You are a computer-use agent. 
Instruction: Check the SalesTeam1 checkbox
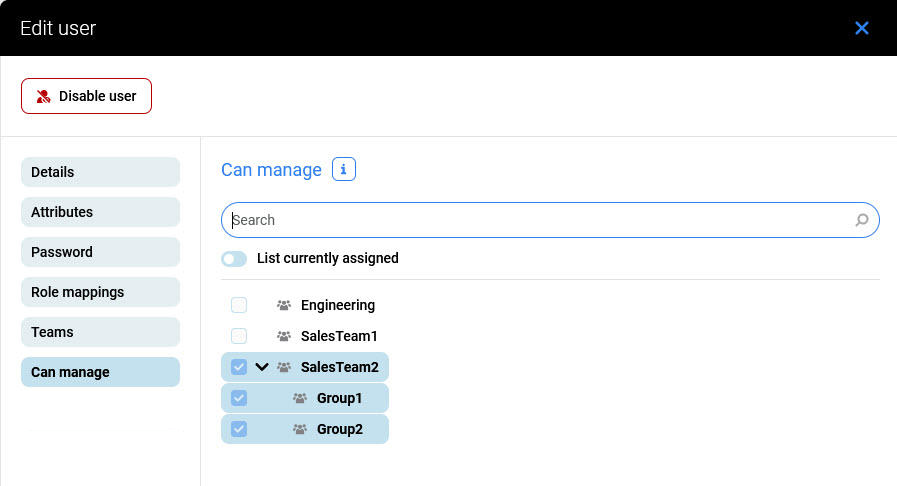[x=239, y=336]
